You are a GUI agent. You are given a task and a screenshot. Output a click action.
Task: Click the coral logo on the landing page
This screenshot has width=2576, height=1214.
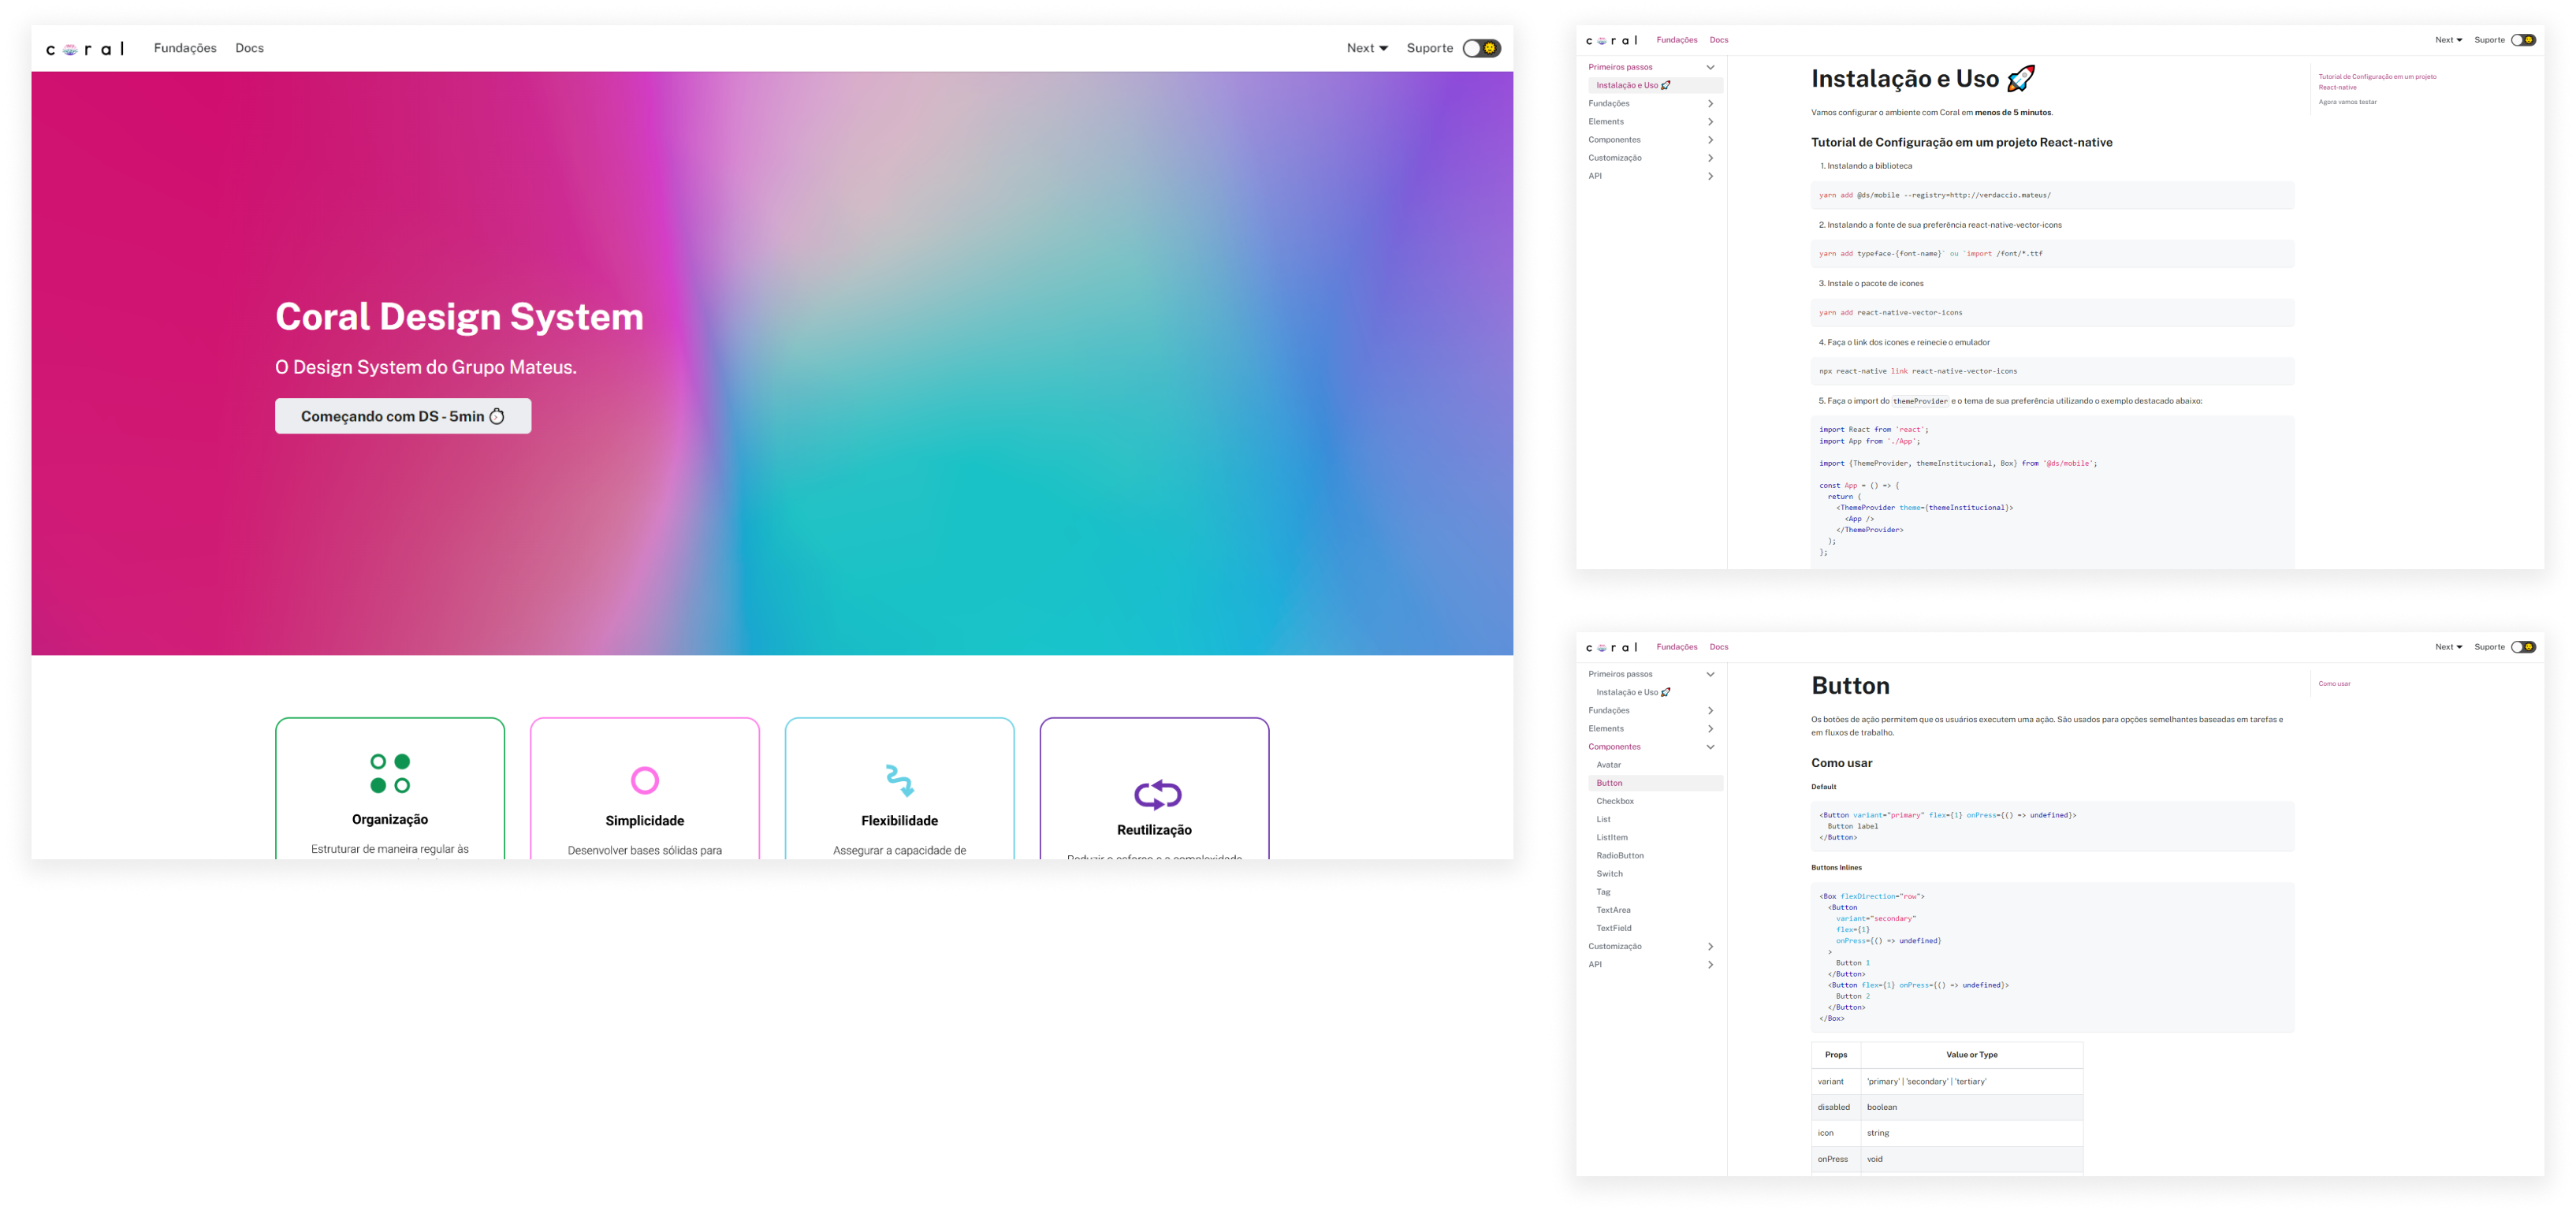tap(85, 49)
